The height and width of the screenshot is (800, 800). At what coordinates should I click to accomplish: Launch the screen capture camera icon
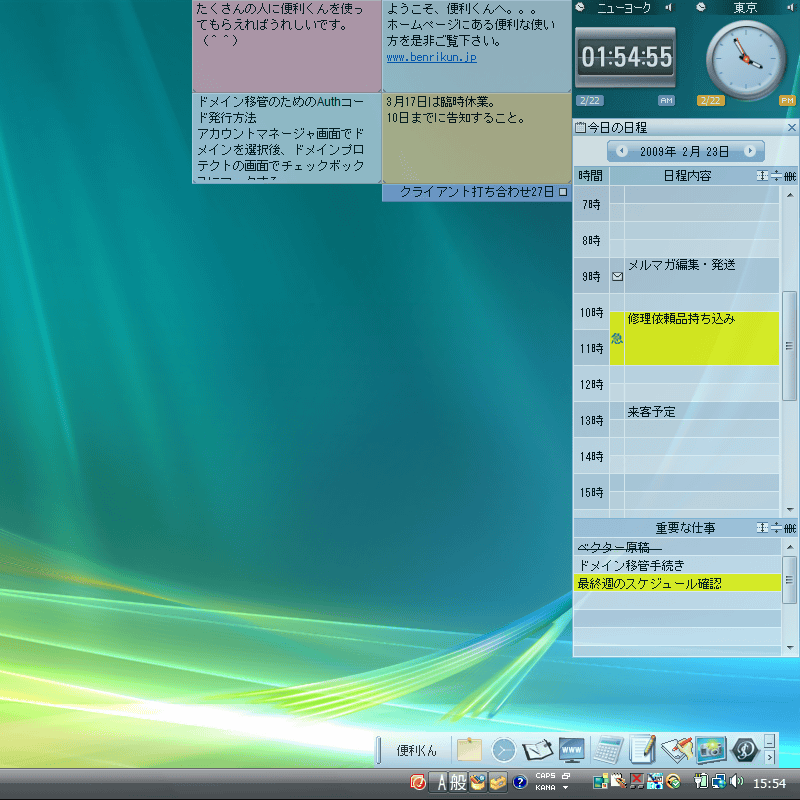pos(711,750)
